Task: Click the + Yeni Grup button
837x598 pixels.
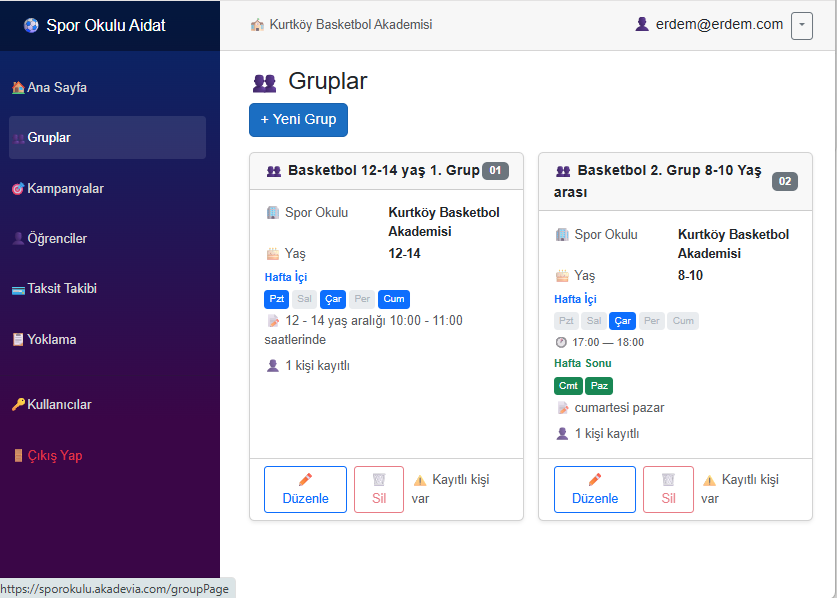Action: point(298,120)
